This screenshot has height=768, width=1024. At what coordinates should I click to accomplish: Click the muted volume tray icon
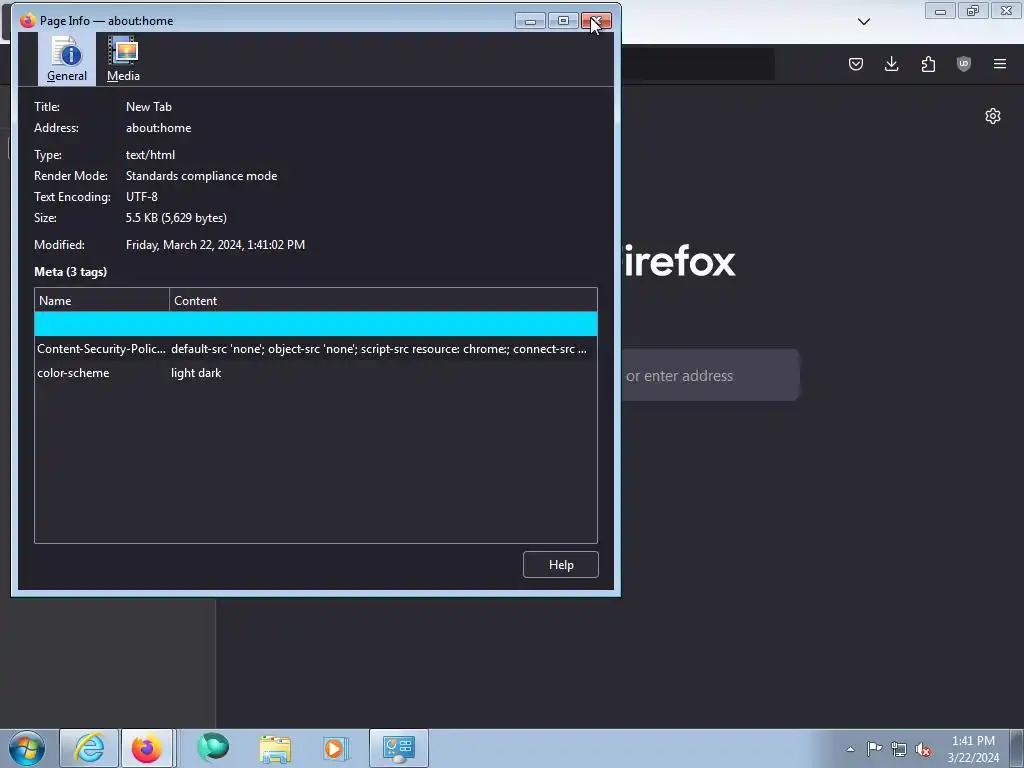pyautogui.click(x=923, y=749)
